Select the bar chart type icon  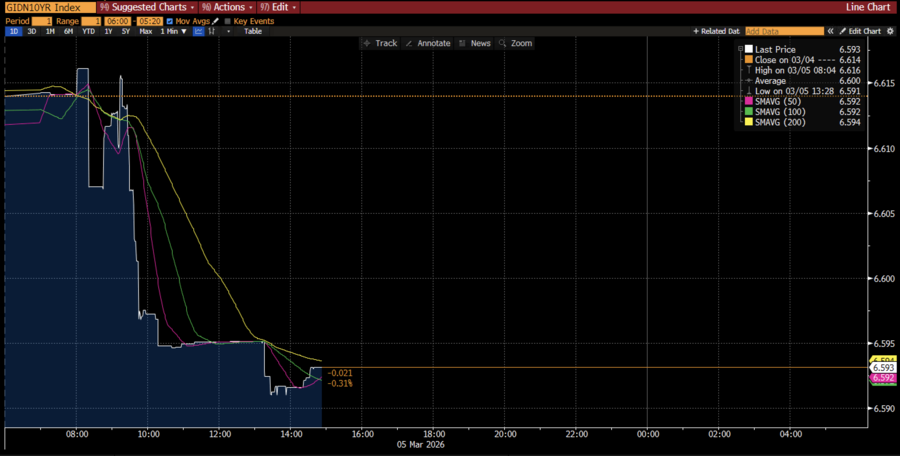[212, 31]
